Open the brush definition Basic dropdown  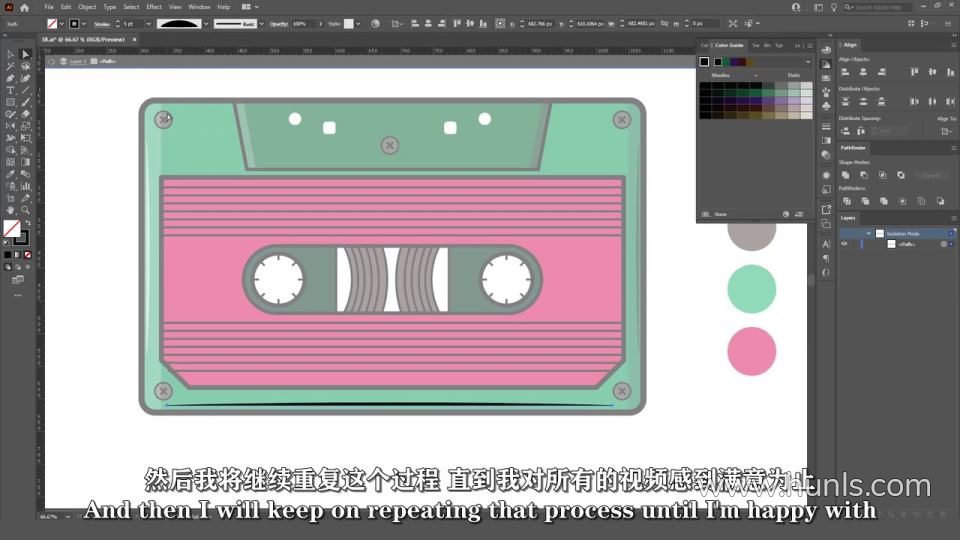point(261,24)
